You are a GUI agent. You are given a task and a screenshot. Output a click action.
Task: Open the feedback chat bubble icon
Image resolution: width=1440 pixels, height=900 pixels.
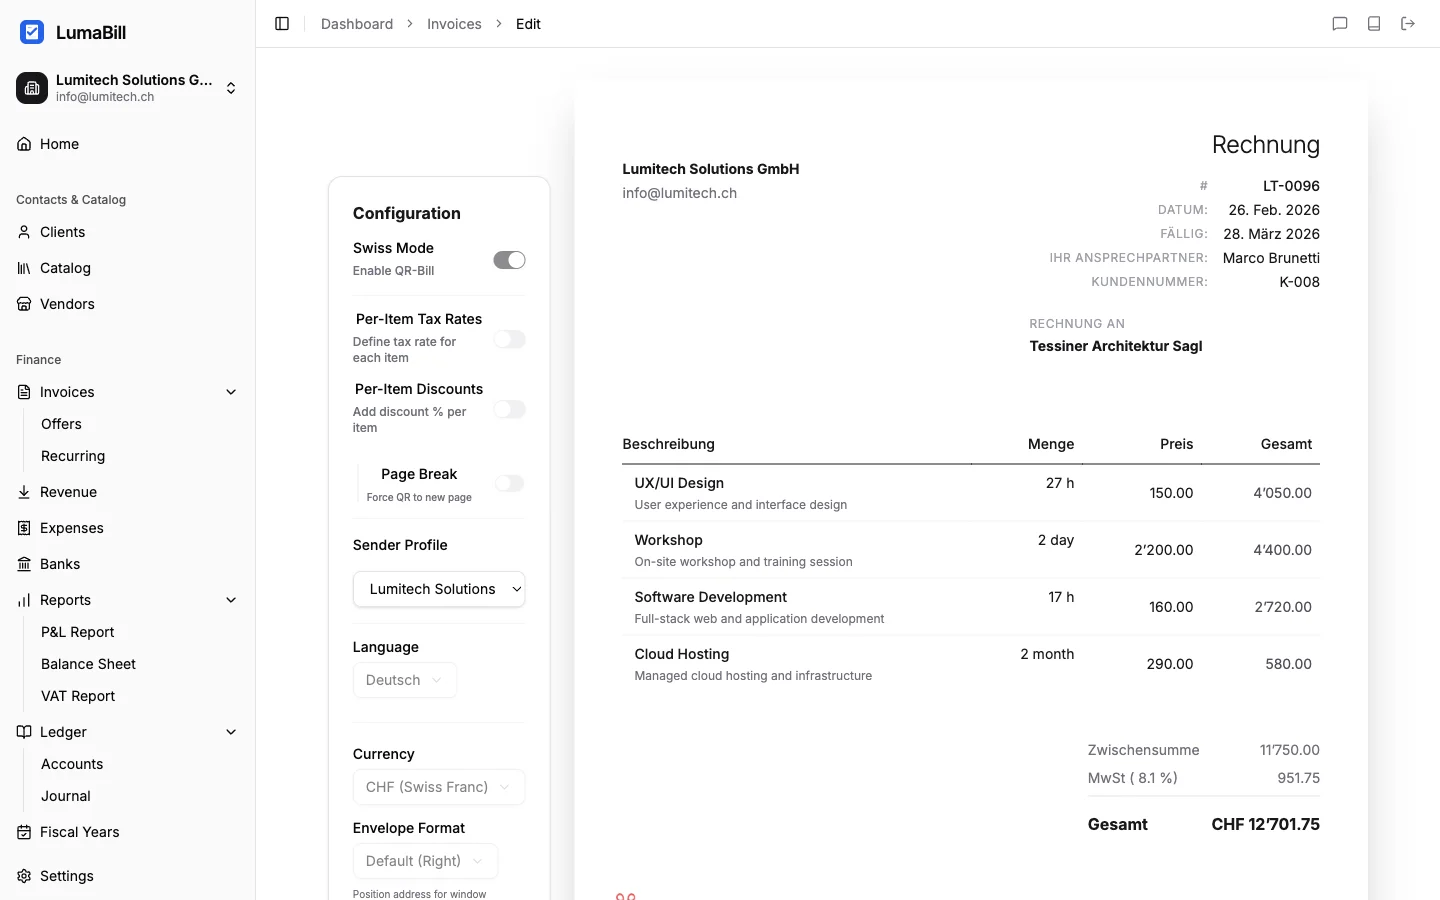(1340, 23)
